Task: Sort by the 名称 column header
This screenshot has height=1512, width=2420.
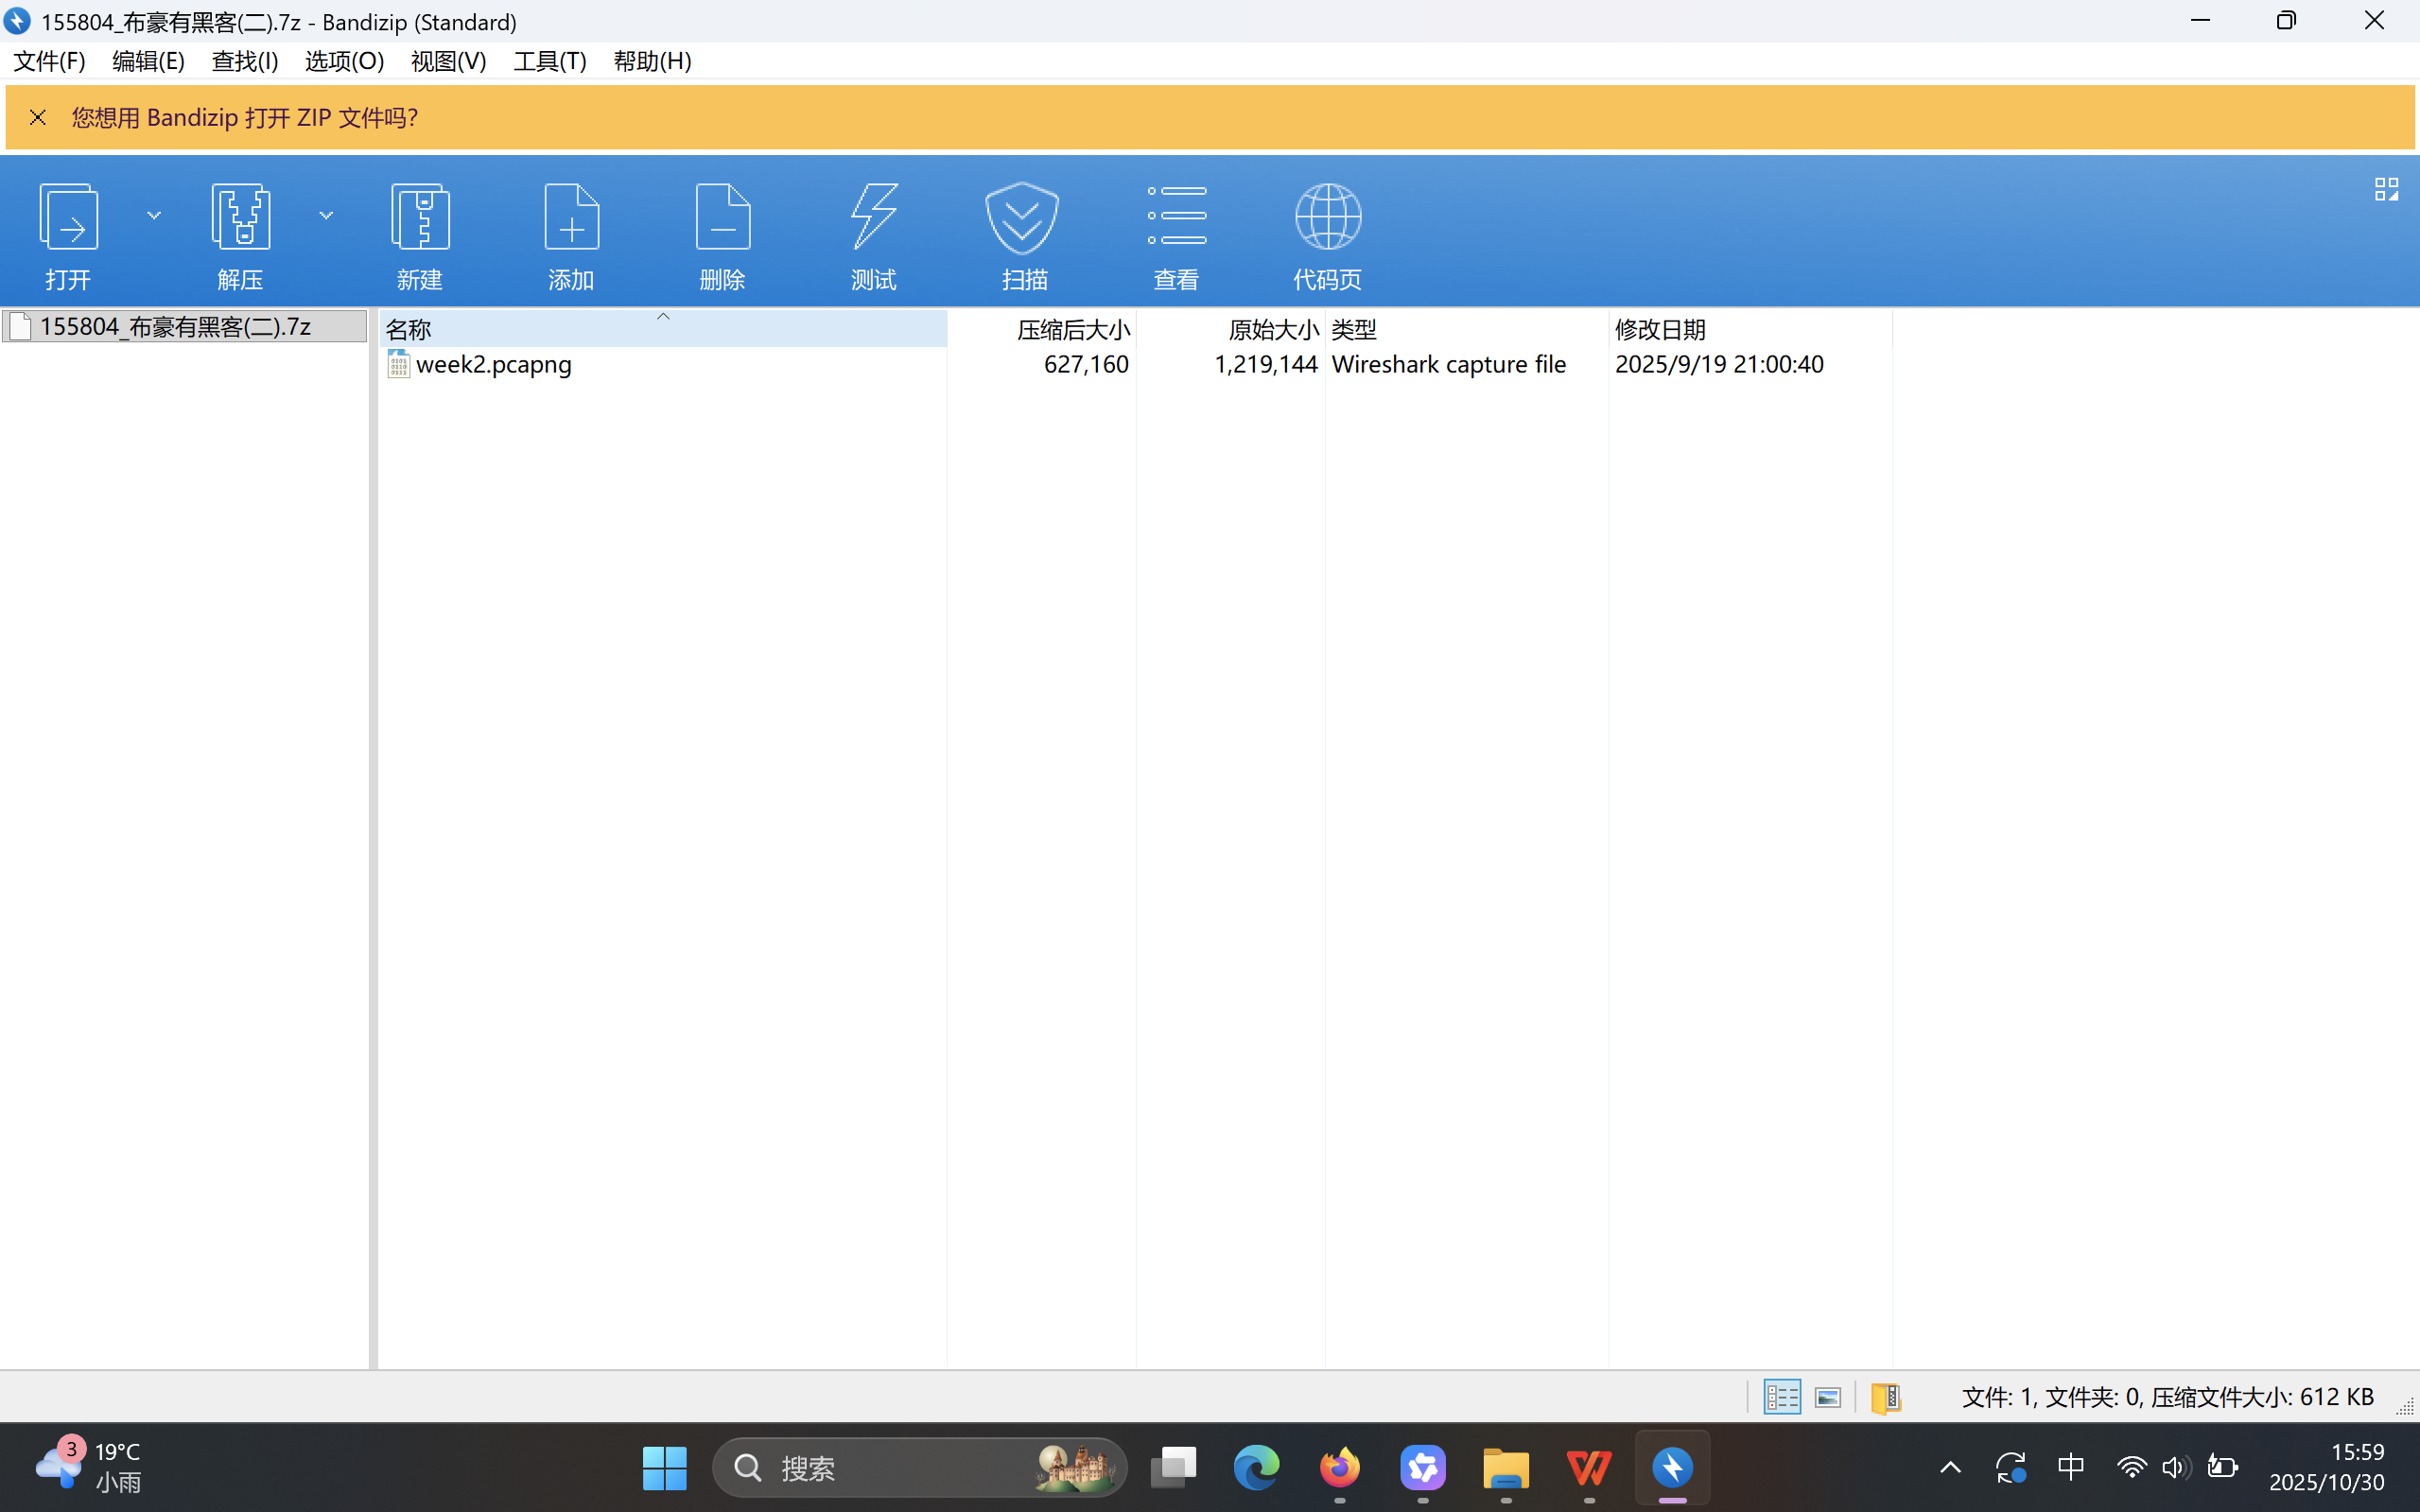Action: tap(663, 328)
